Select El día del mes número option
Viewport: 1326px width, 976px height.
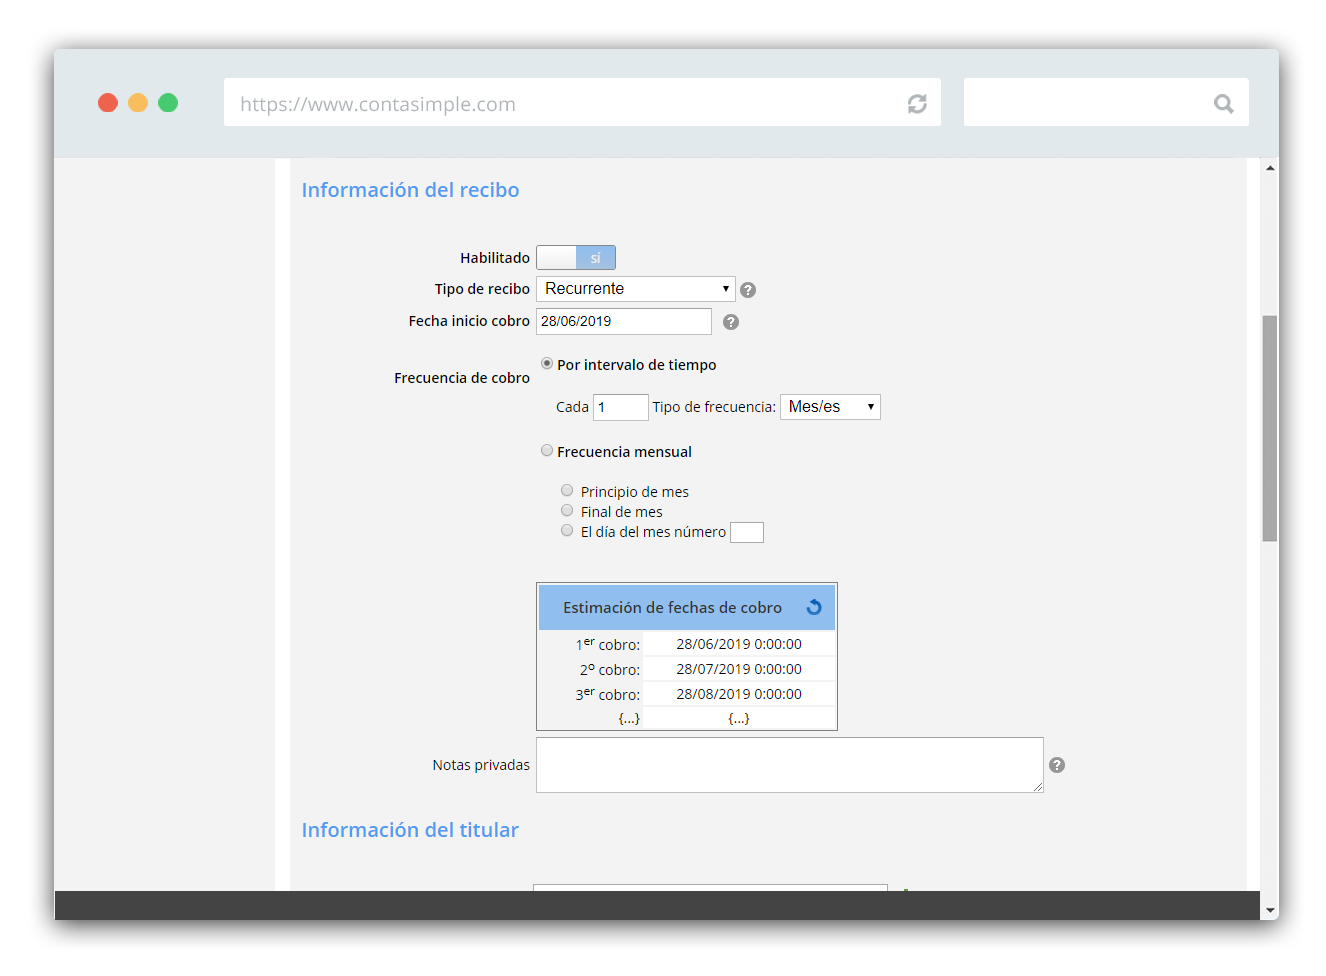click(567, 531)
